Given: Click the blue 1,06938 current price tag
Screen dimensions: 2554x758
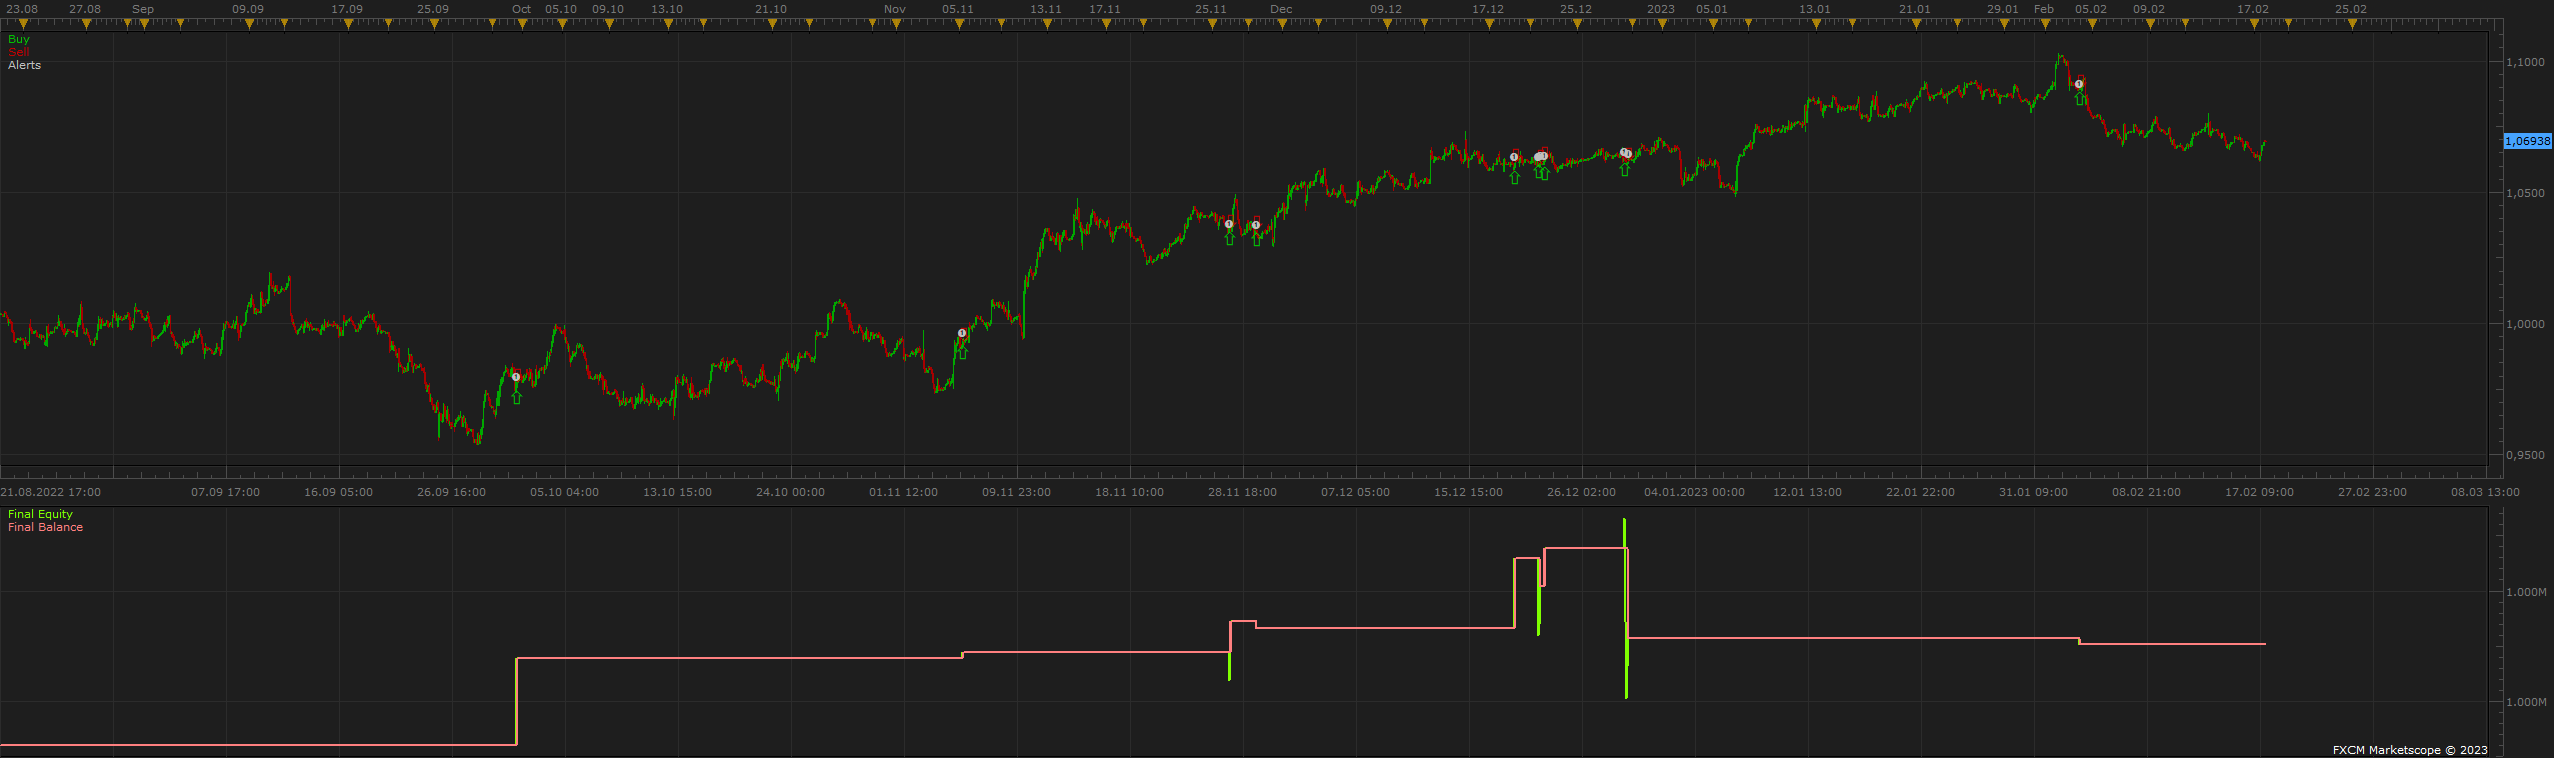Looking at the screenshot, I should [2528, 141].
